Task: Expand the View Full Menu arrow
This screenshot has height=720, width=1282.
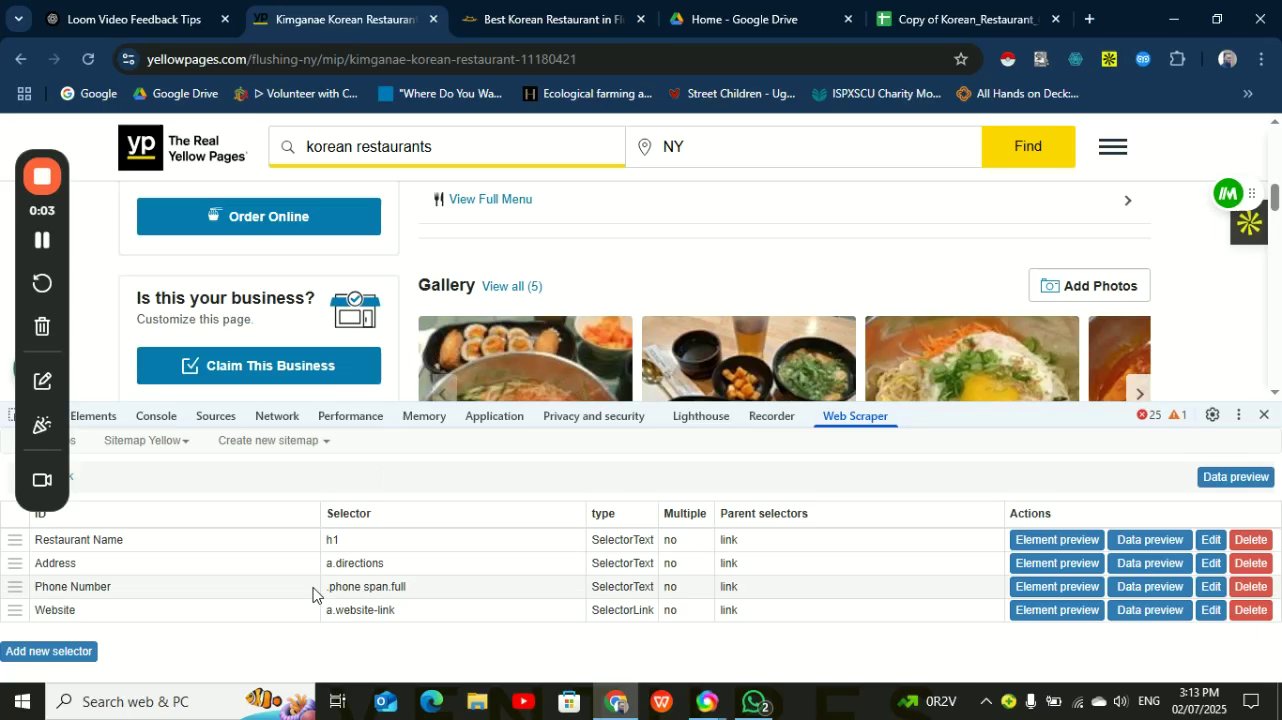Action: [x=1128, y=201]
